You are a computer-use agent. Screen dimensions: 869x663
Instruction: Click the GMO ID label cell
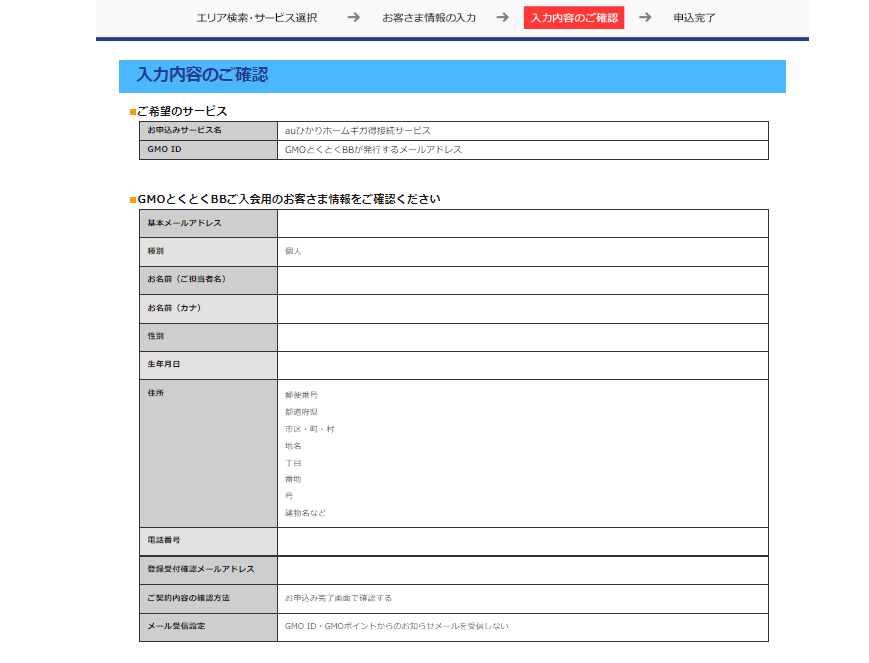208,150
